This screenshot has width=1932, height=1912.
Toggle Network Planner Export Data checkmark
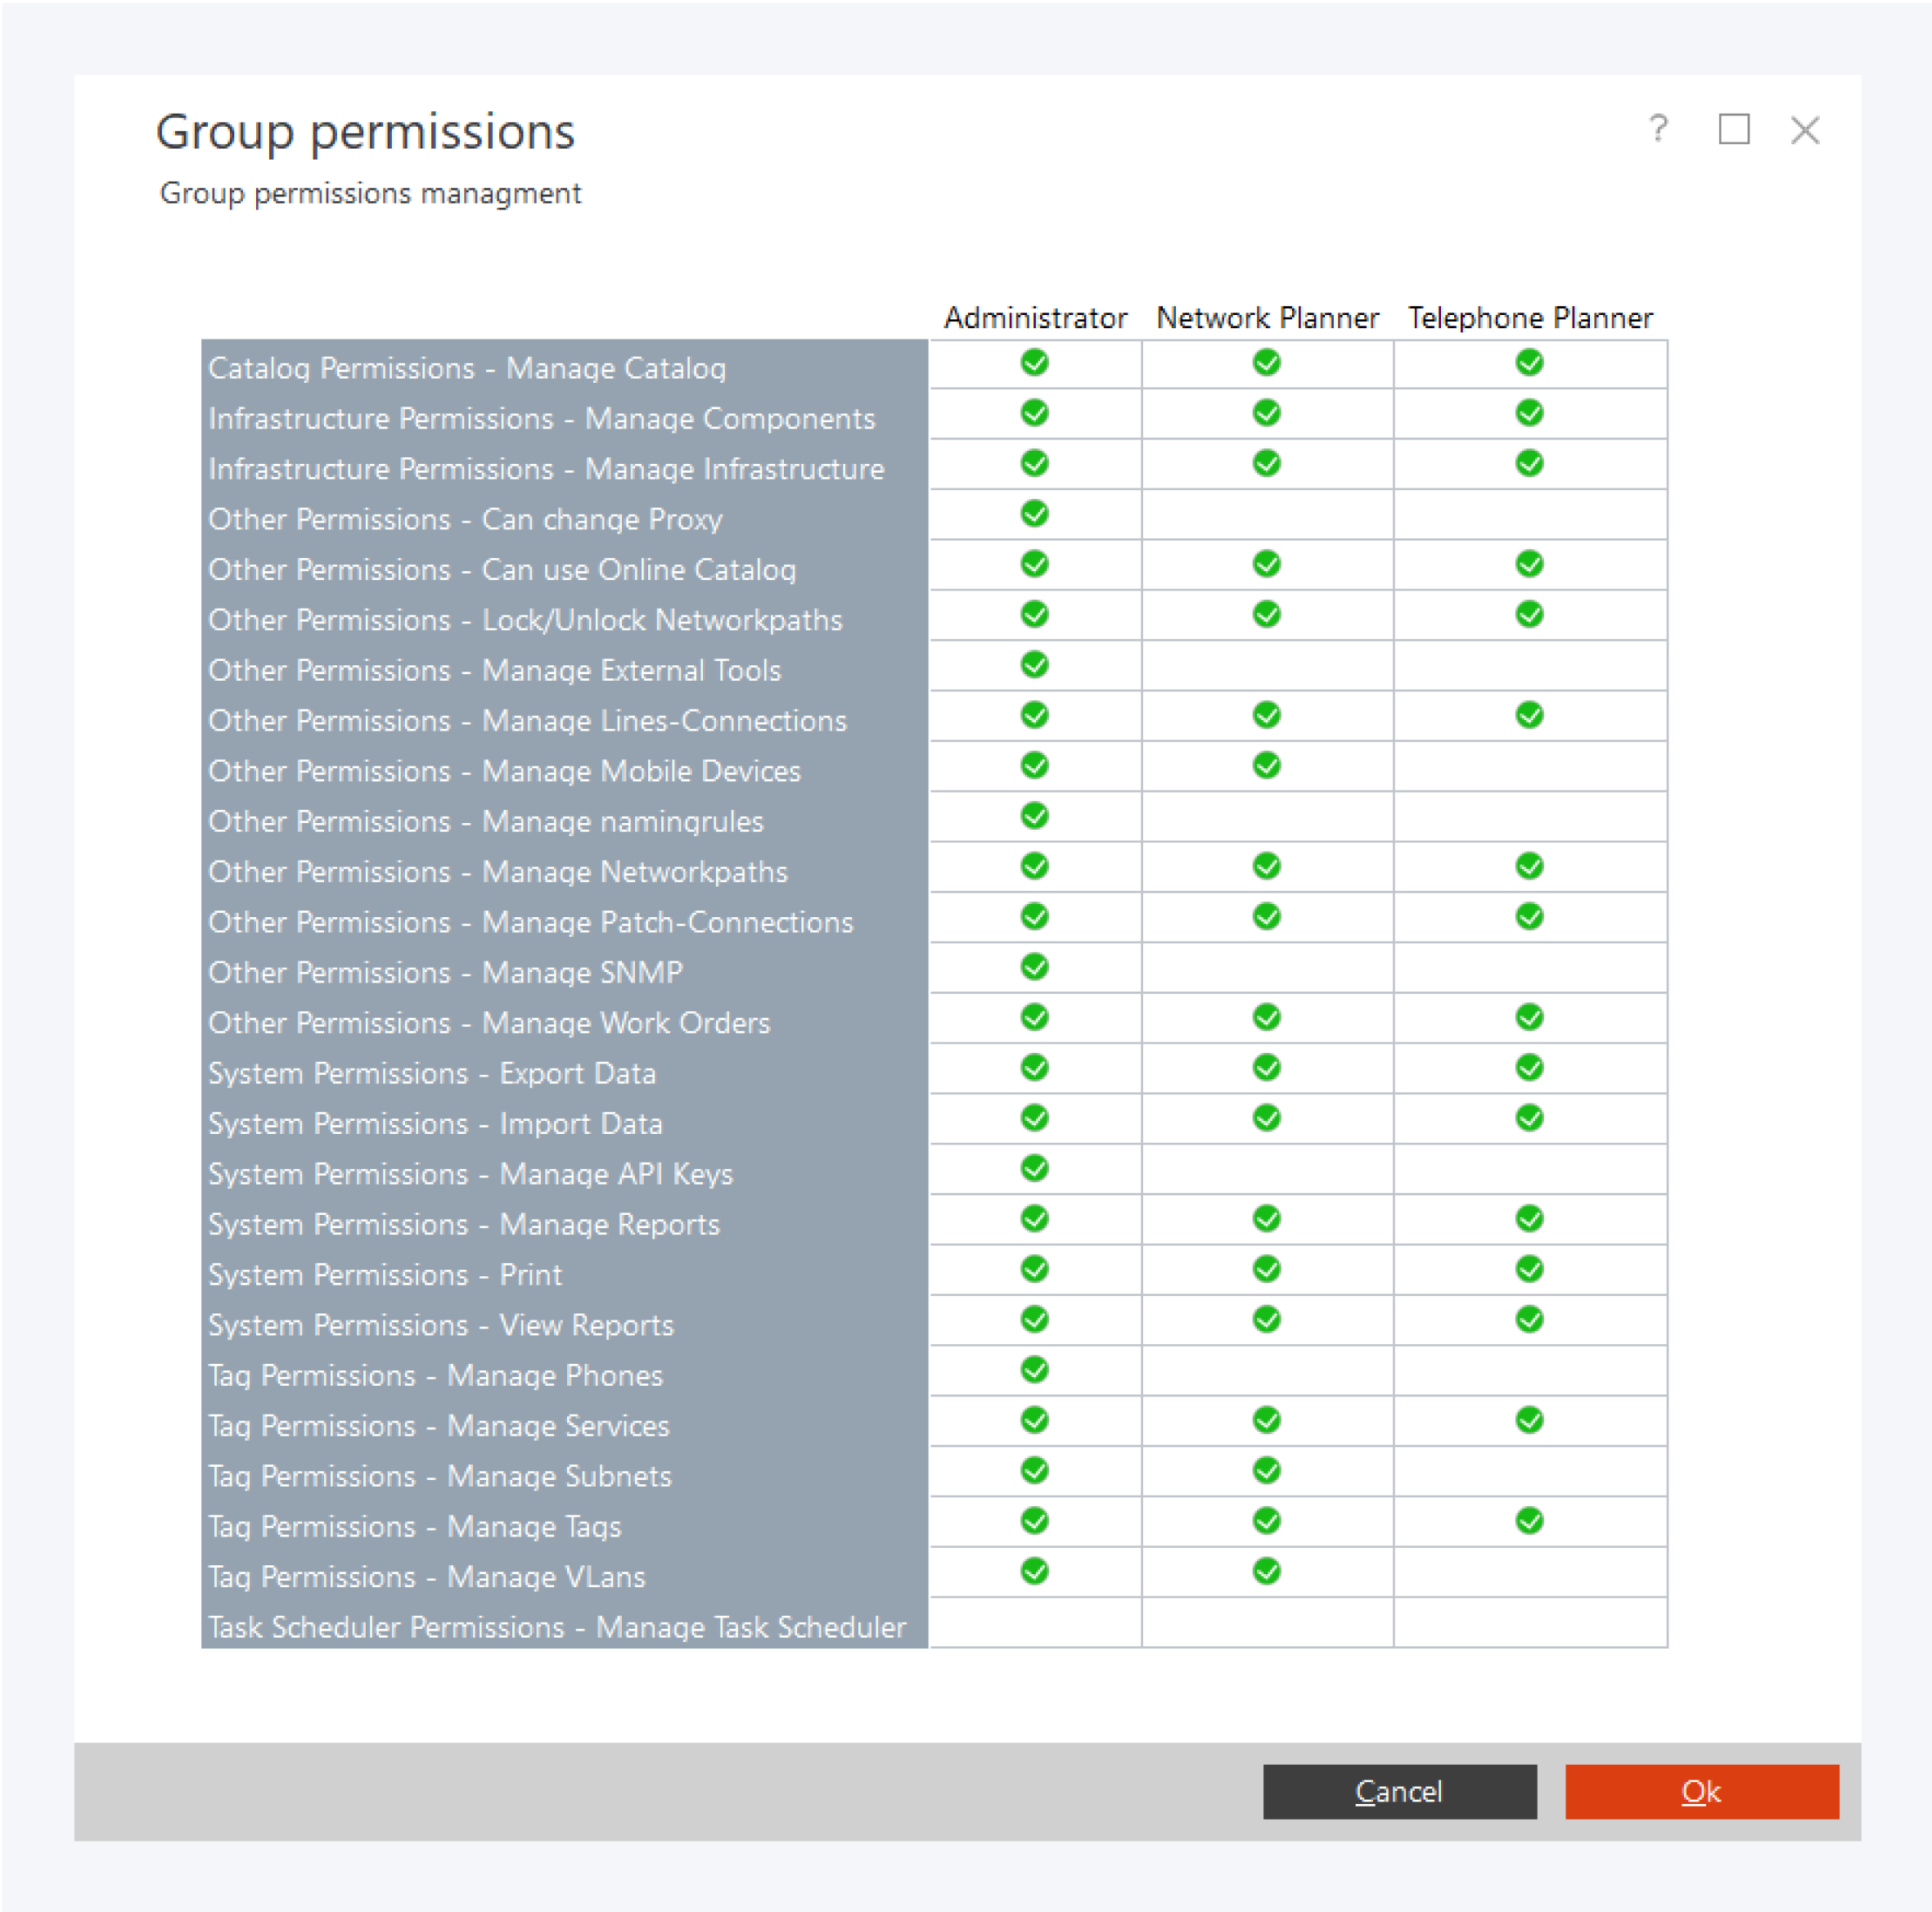point(1266,1068)
